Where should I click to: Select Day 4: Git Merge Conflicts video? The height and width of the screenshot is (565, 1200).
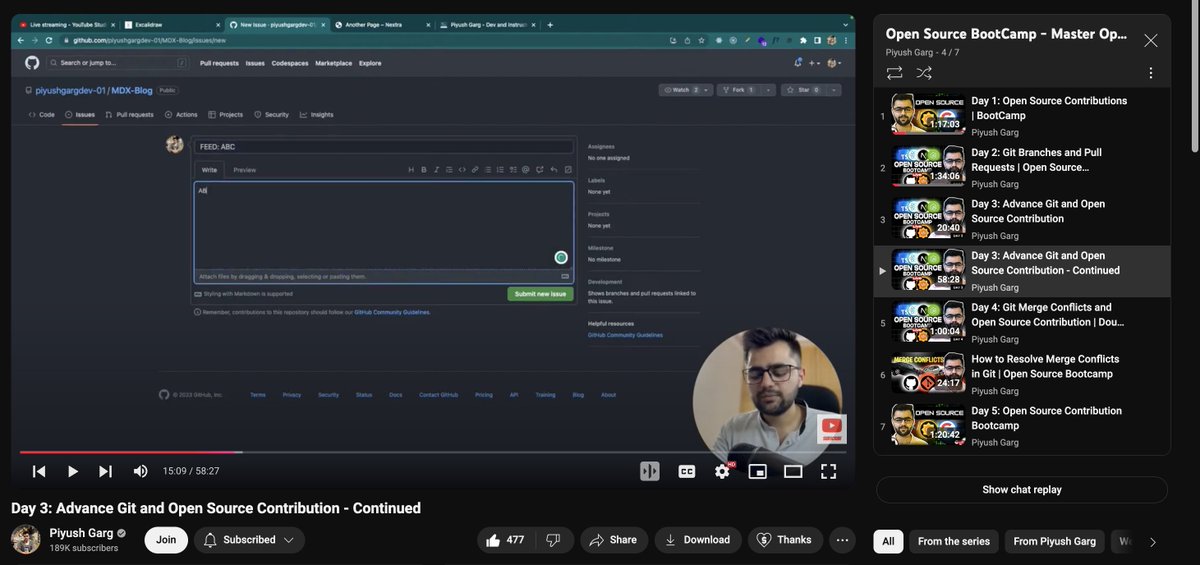pyautogui.click(x=1022, y=323)
